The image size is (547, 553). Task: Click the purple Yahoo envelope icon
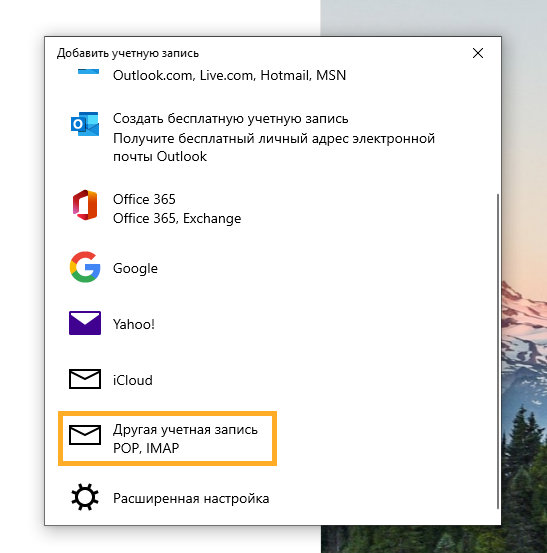coord(85,323)
